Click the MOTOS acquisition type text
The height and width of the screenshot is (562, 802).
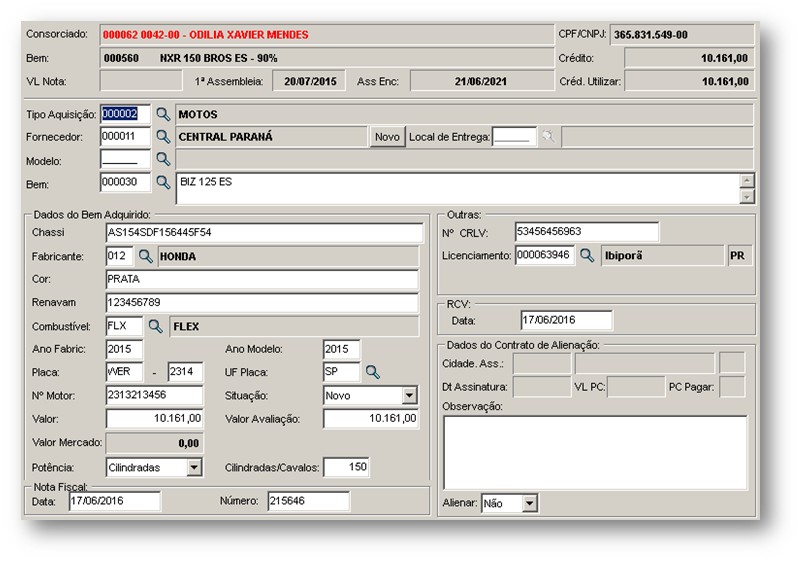point(198,115)
